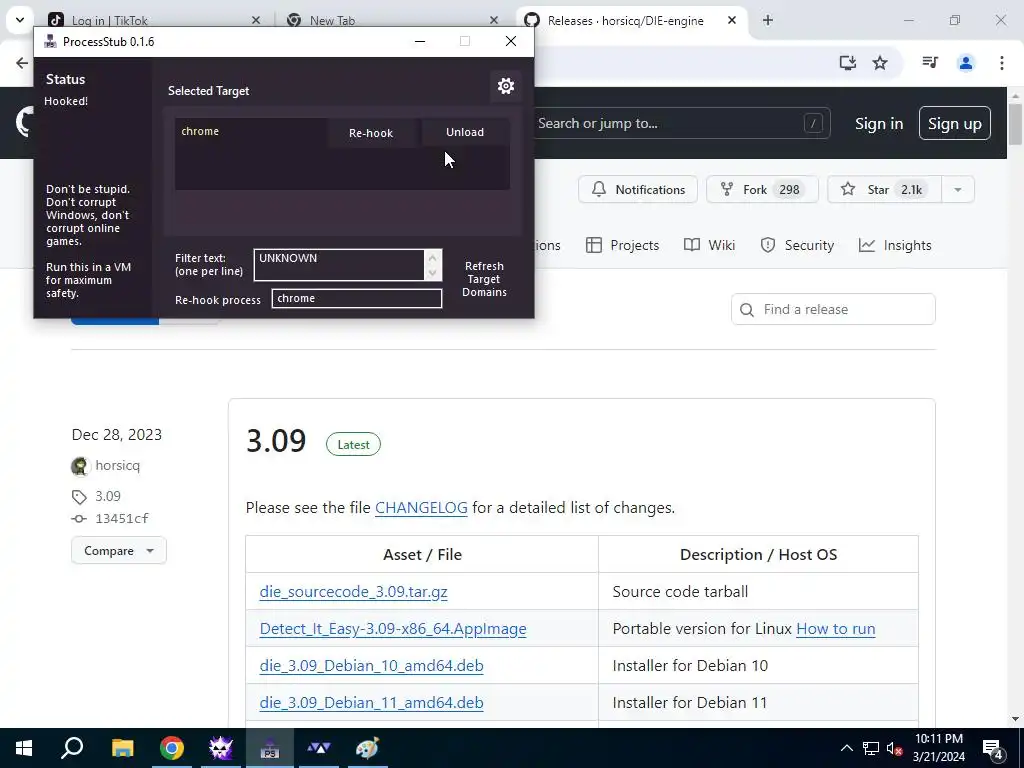Open a new Chrome tab
This screenshot has height=768, width=1024.
768,20
